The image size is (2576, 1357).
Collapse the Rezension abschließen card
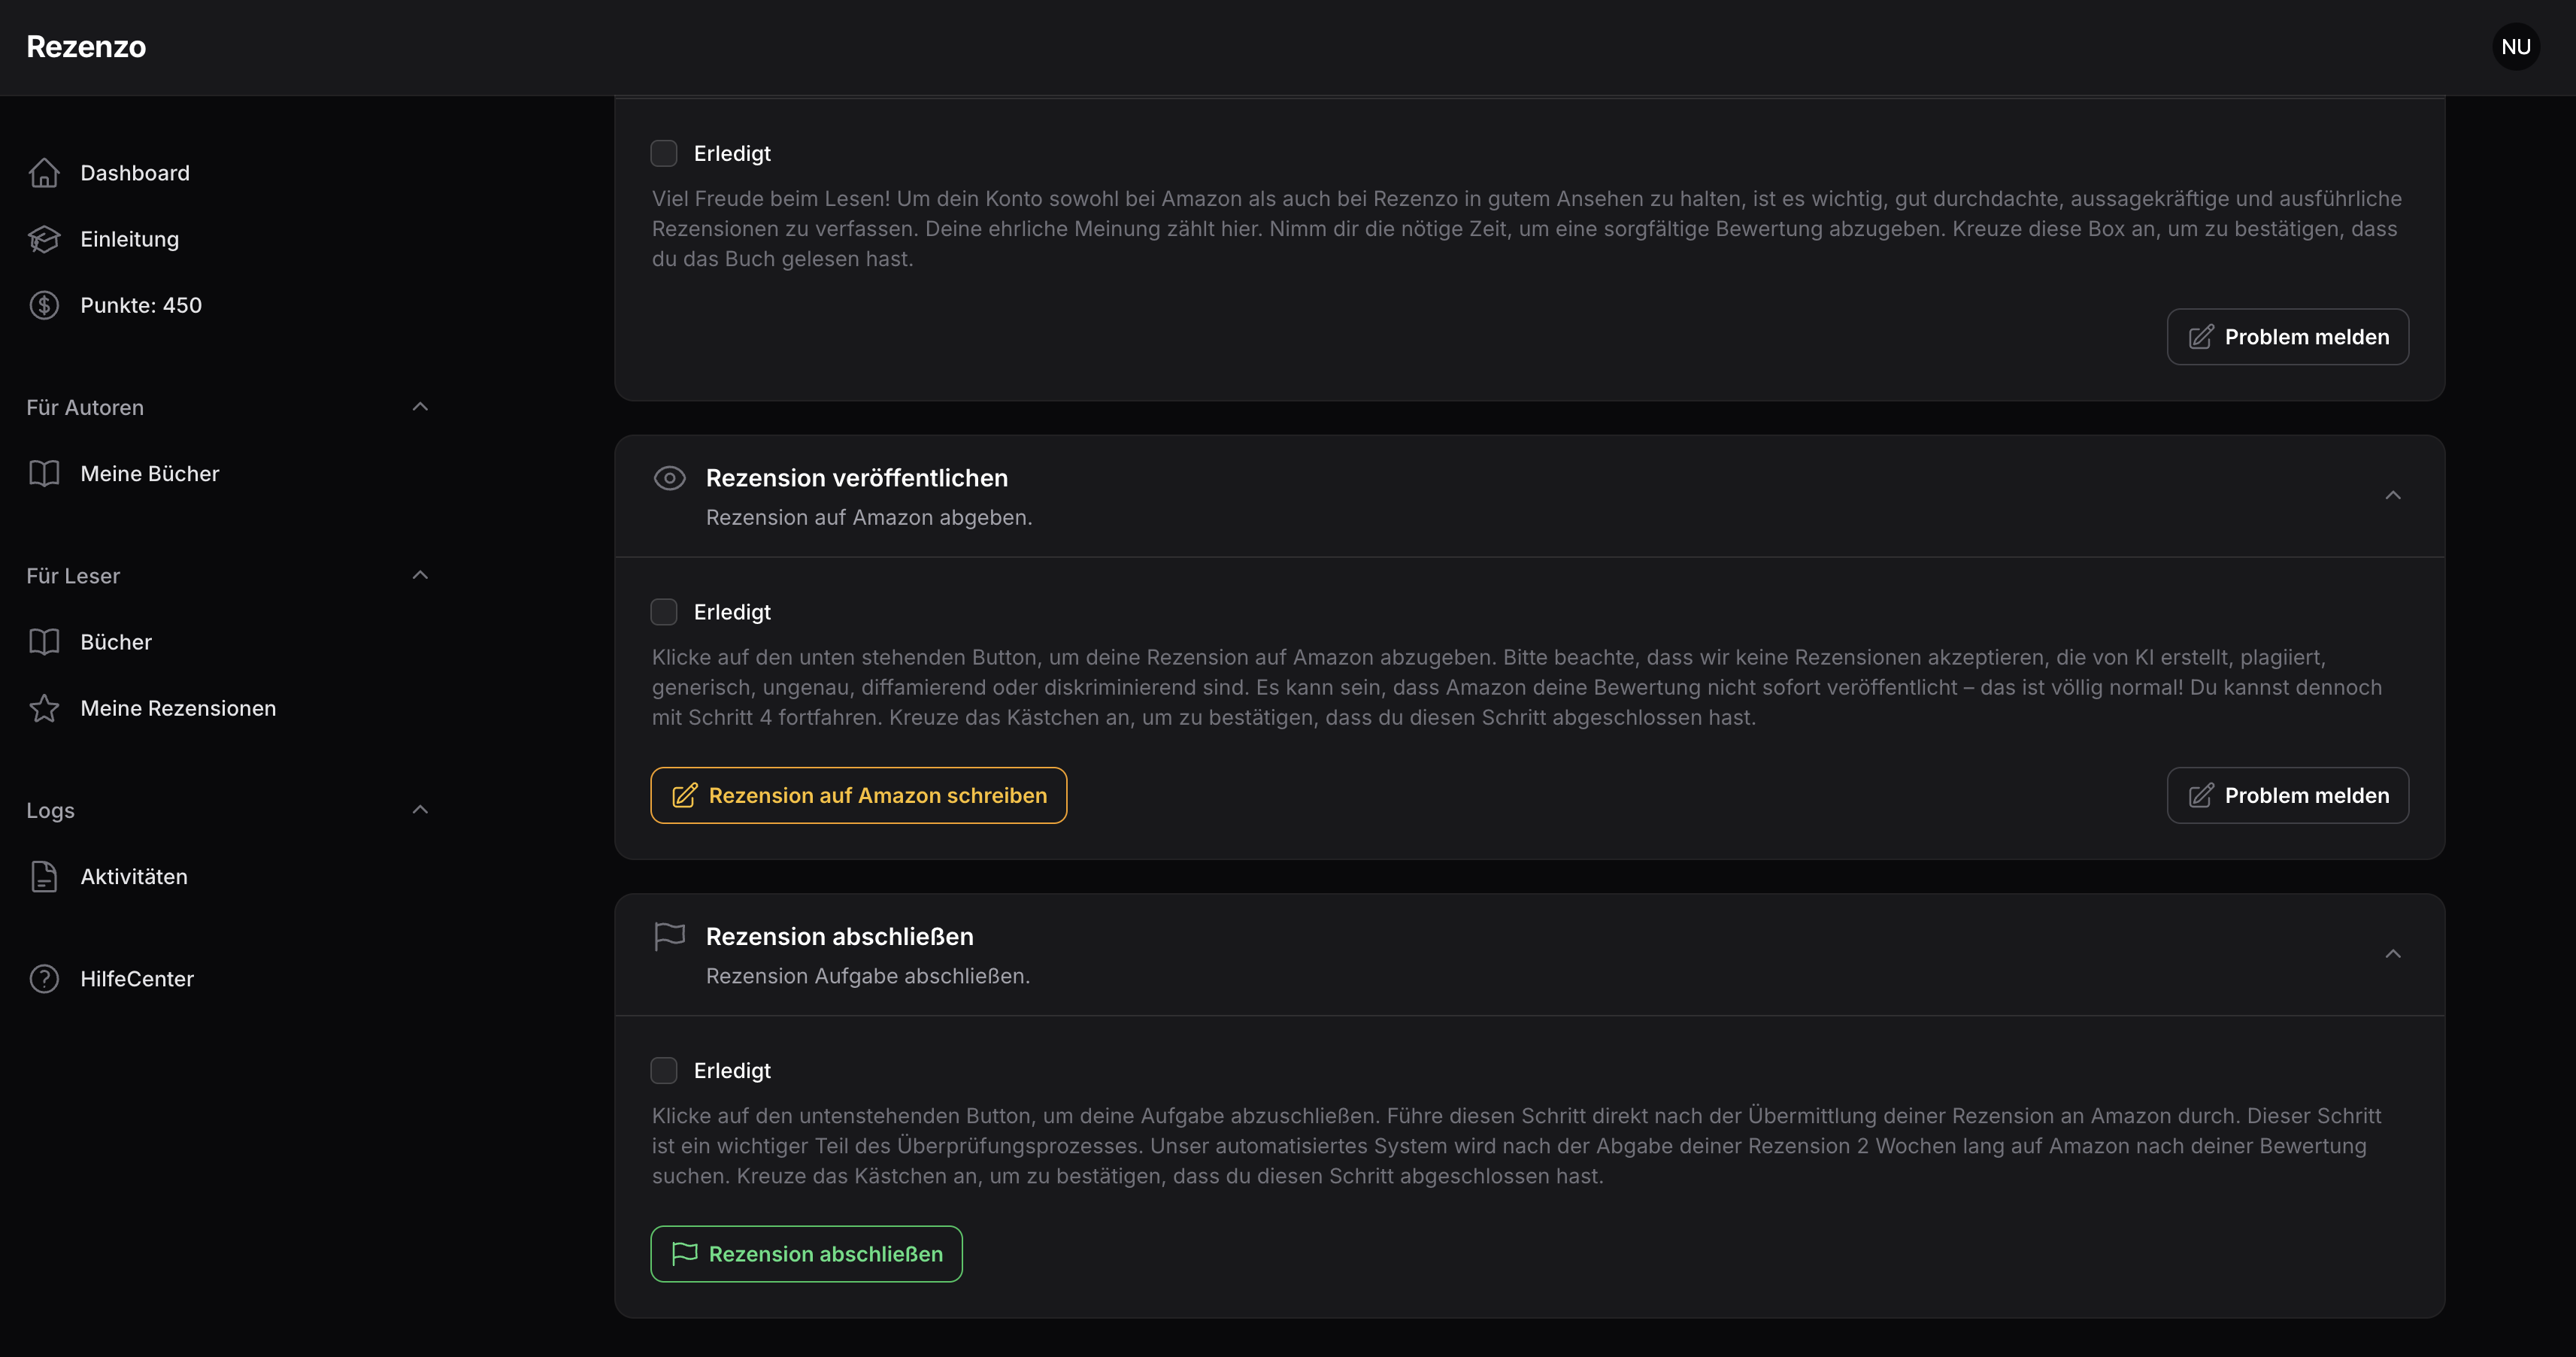2393,954
